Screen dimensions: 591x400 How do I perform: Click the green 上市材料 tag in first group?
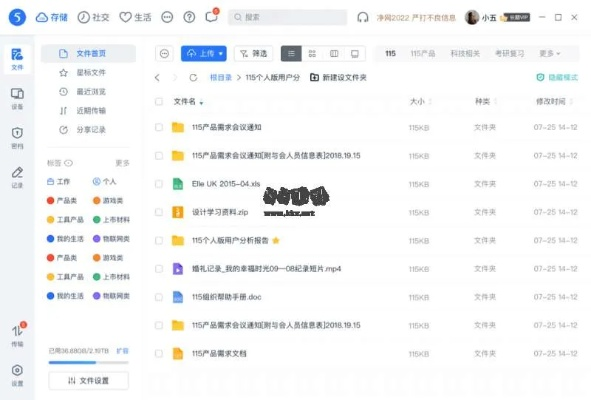(111, 219)
